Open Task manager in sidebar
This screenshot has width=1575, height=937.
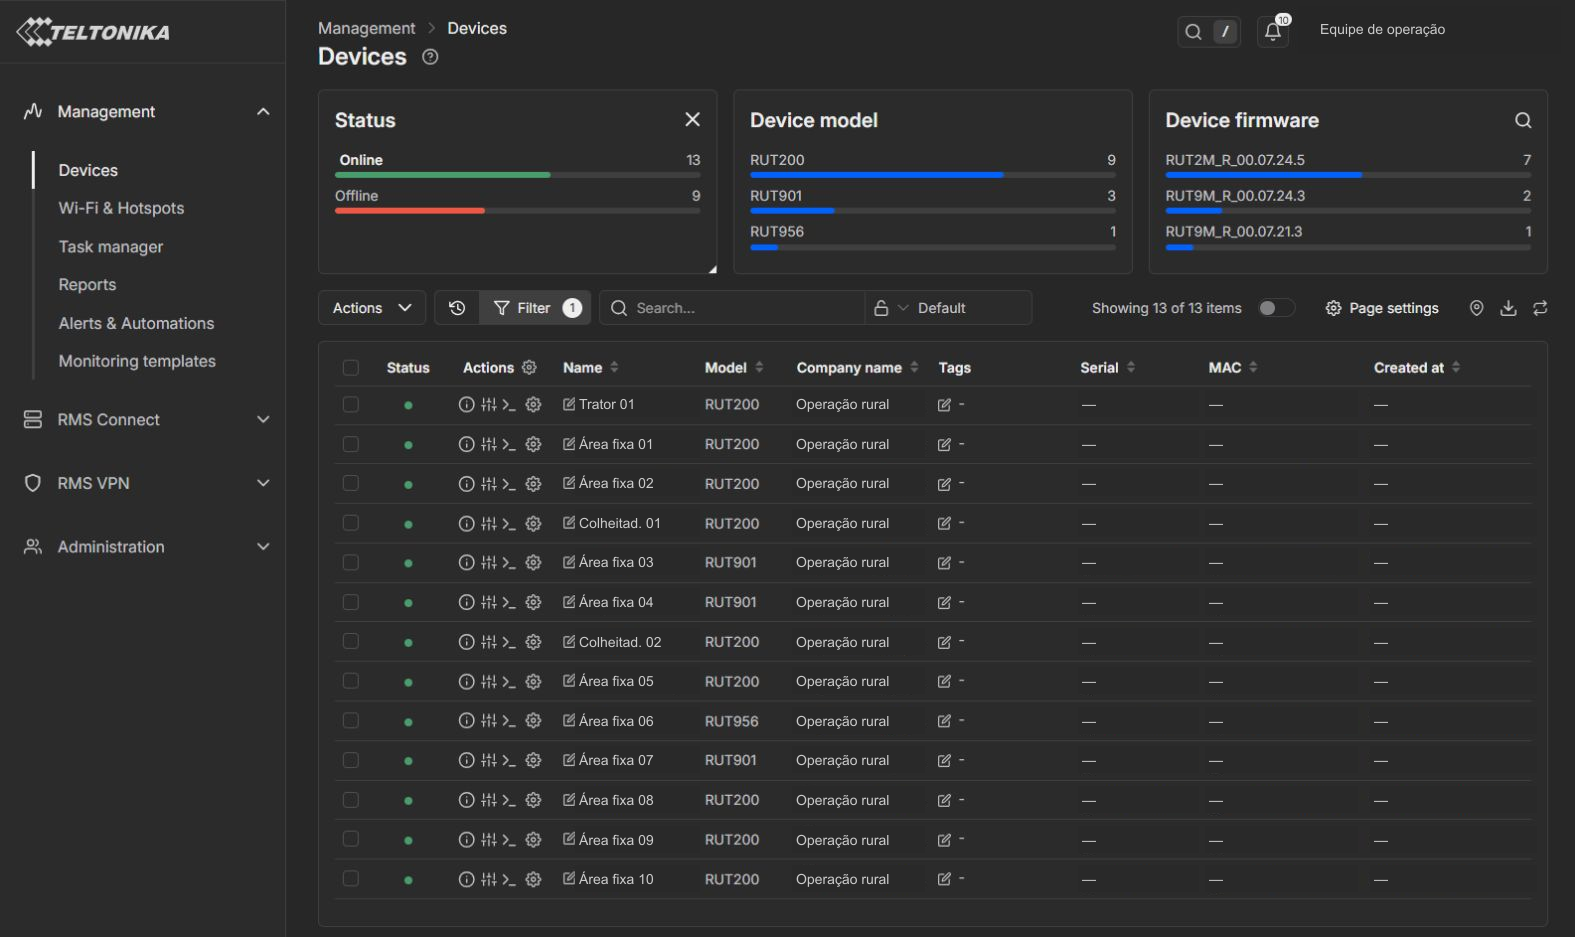pyautogui.click(x=110, y=247)
